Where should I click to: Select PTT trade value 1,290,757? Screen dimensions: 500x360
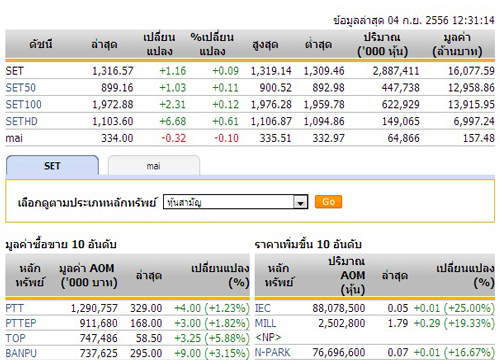(94, 308)
